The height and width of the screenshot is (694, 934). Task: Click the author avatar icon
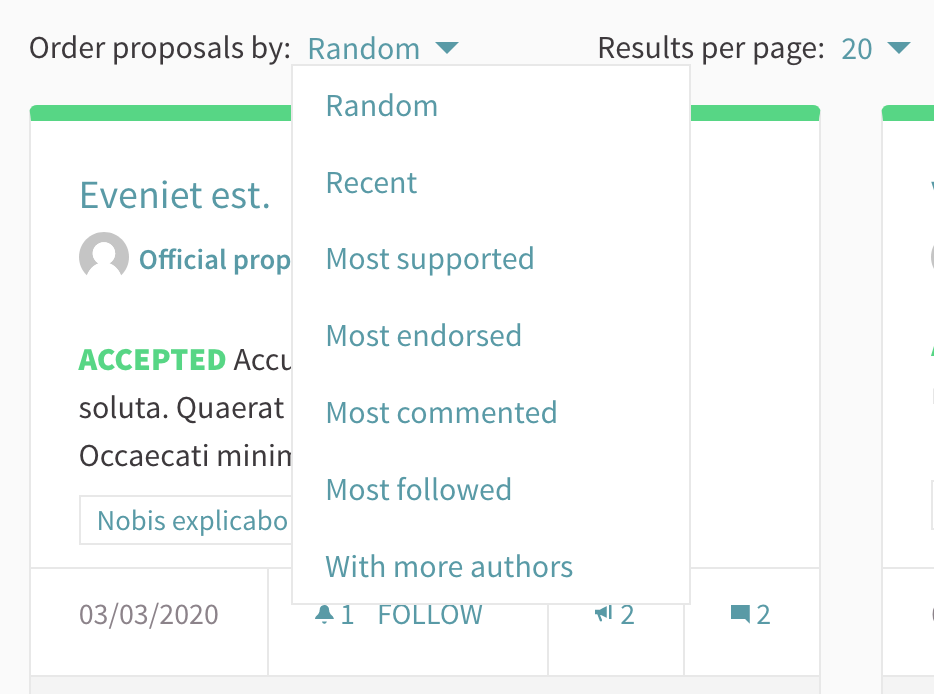[x=104, y=258]
